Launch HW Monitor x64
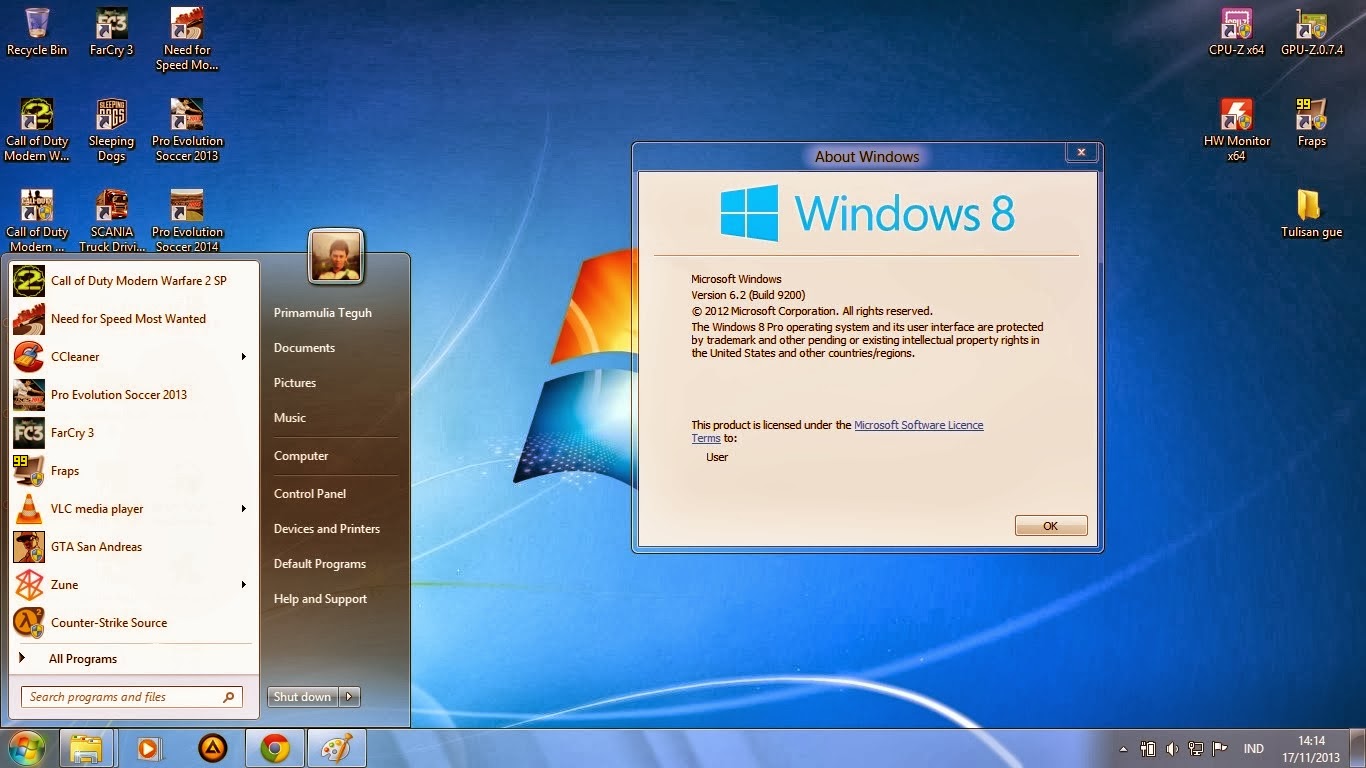Screen dimensions: 1366x768 click(1236, 115)
